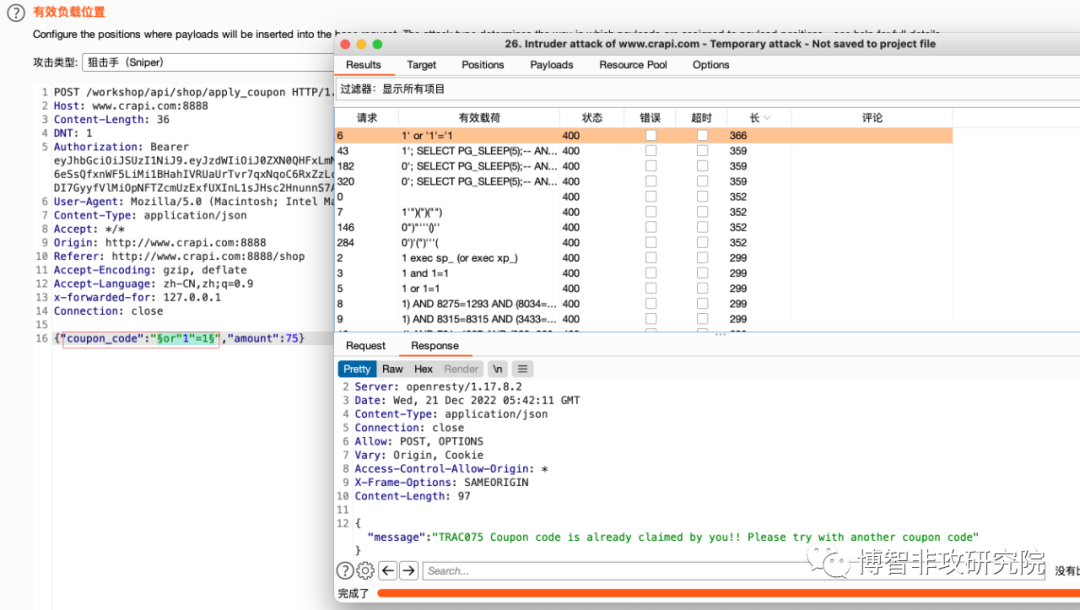Viewport: 1080px width, 610px height.
Task: Select the Hex view button
Action: point(424,369)
